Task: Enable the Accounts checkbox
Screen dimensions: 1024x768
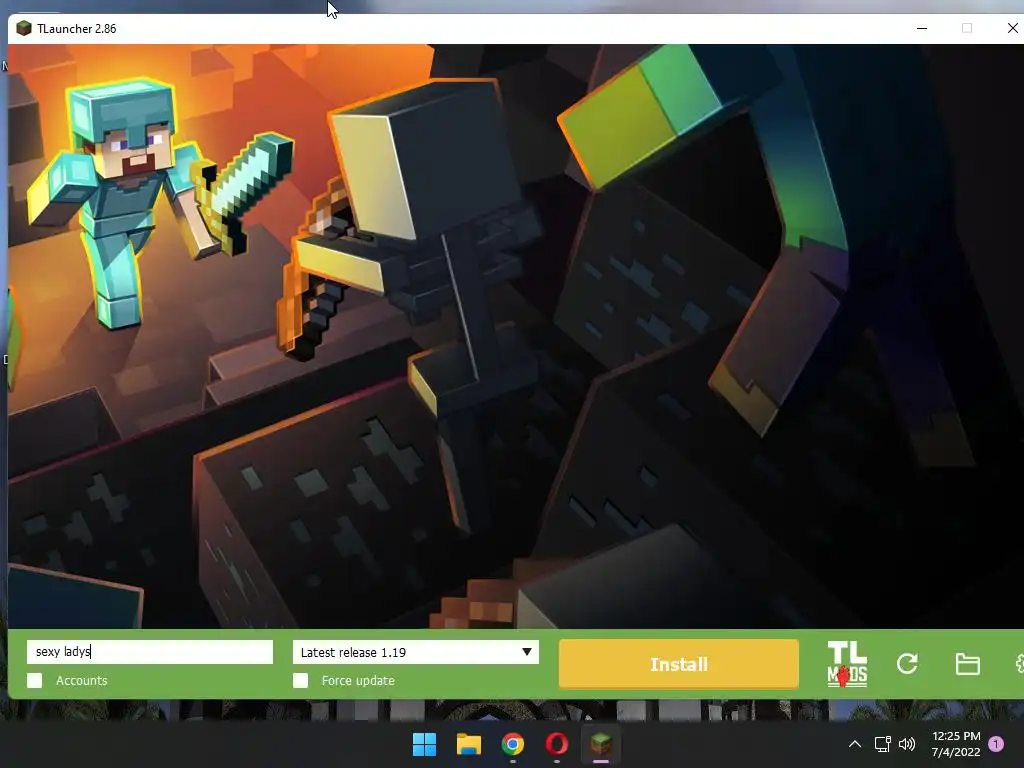Action: (x=35, y=680)
